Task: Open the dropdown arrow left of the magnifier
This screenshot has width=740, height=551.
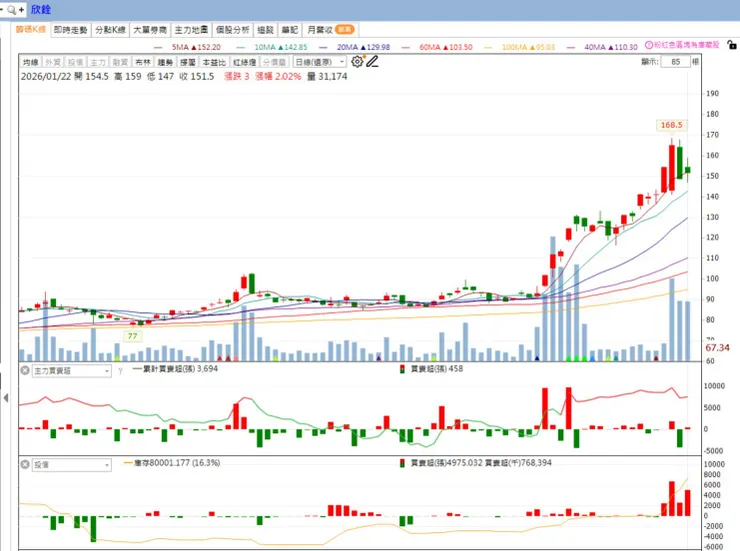Action: [x=2, y=9]
